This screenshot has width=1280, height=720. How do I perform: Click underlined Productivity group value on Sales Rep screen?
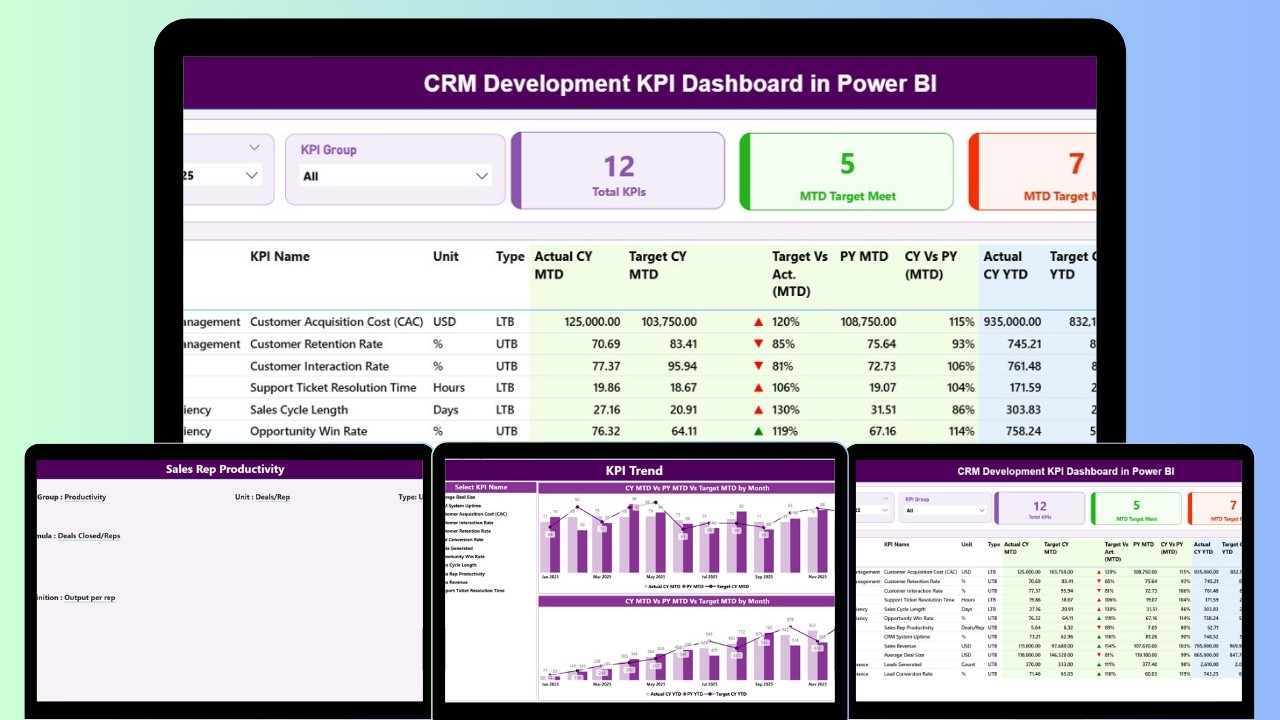[85, 497]
